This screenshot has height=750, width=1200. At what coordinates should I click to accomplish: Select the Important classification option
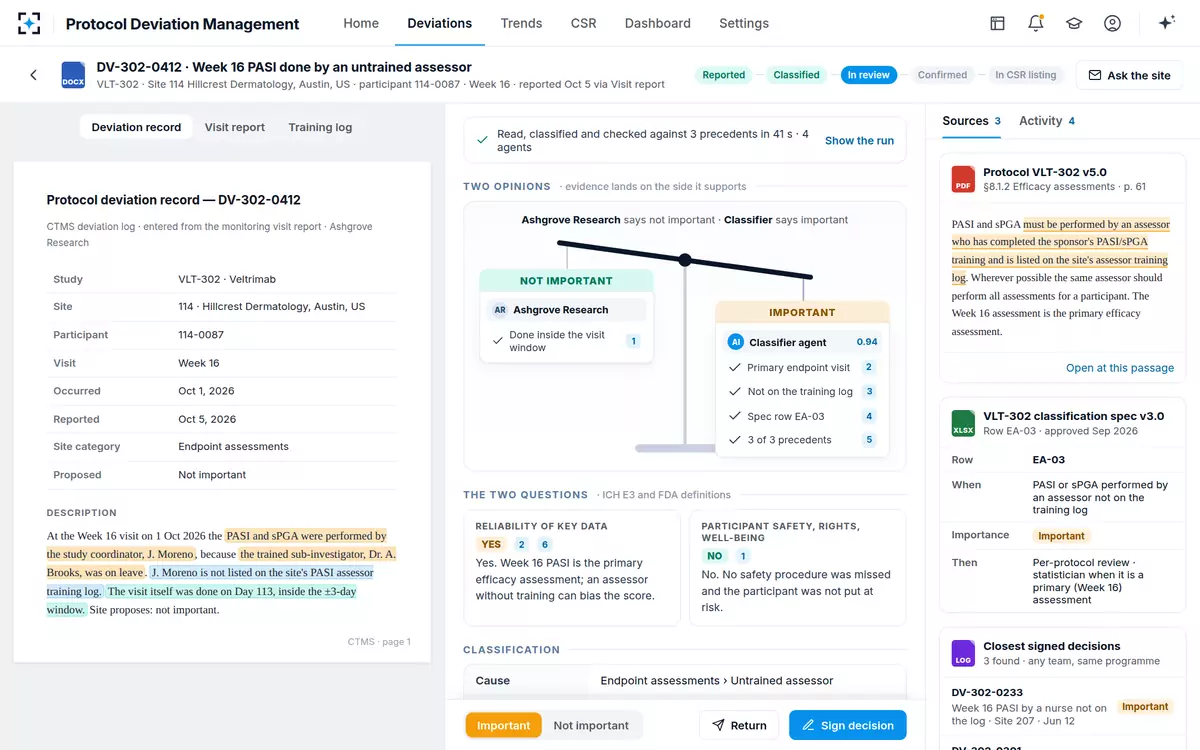[x=504, y=725]
